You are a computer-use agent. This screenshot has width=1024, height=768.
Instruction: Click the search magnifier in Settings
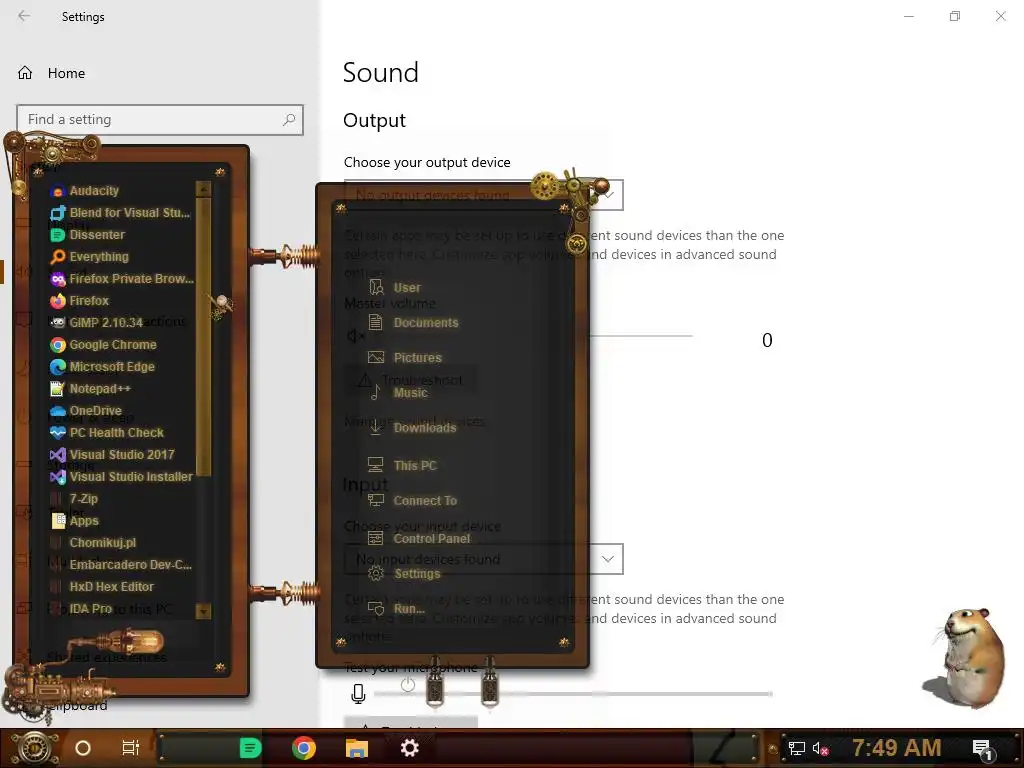[289, 120]
